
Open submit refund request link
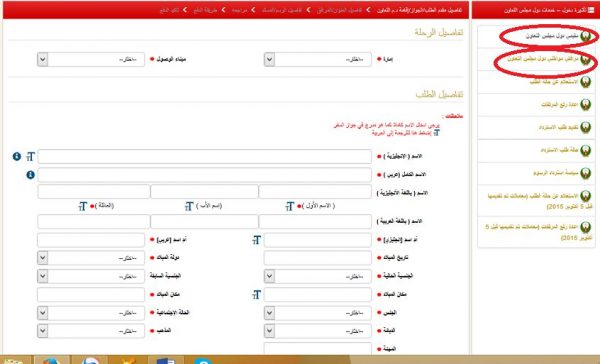point(558,127)
